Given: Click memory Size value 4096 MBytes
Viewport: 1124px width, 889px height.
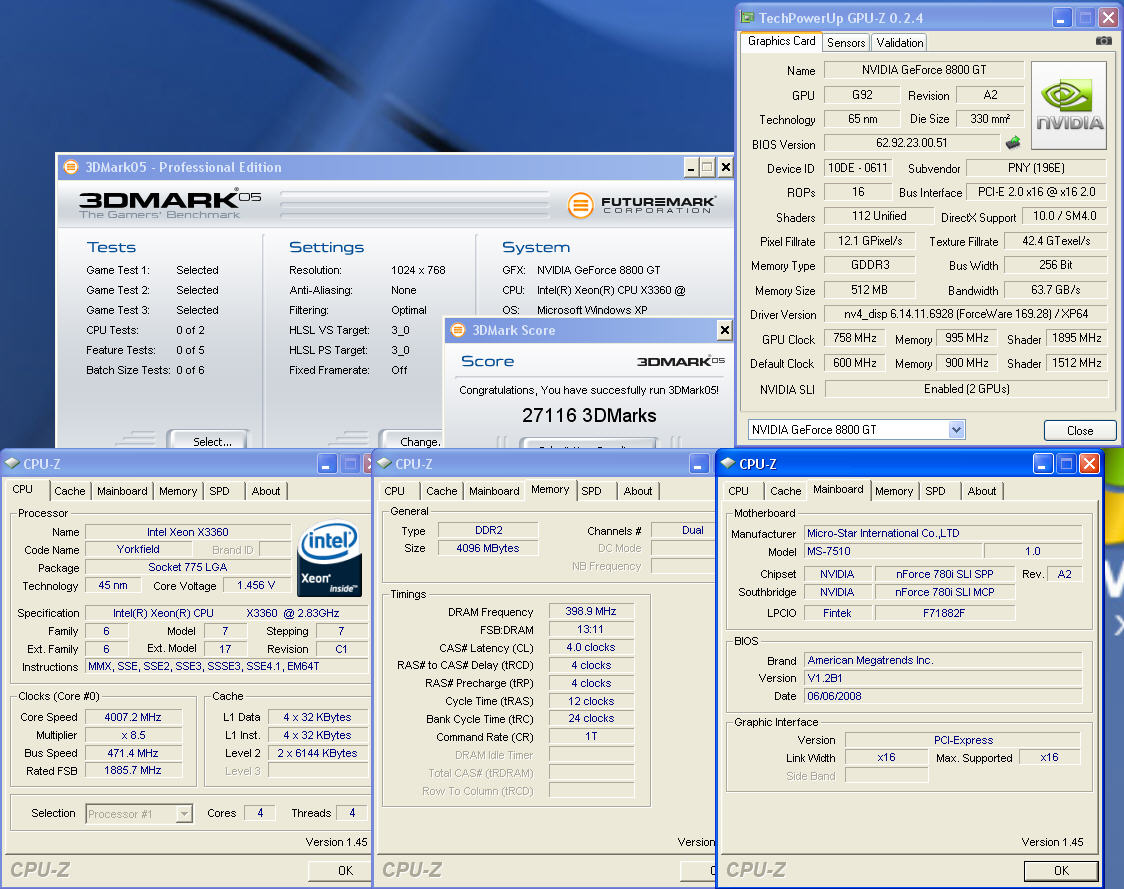Looking at the screenshot, I should 487,548.
